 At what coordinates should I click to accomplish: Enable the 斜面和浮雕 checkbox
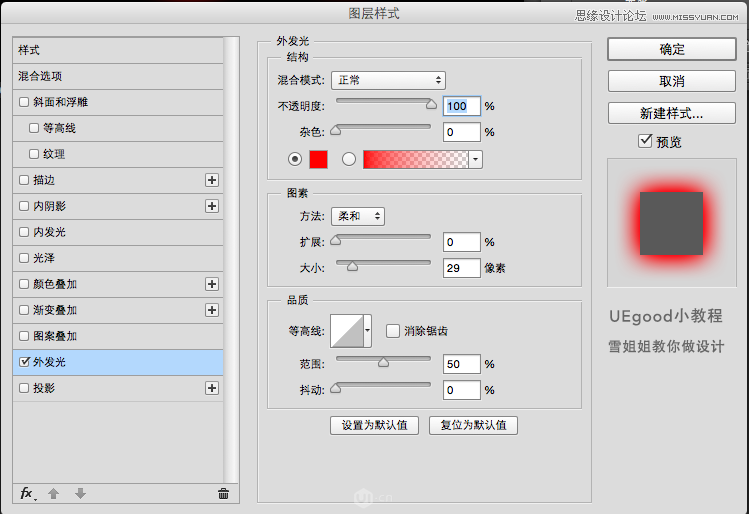(24, 102)
